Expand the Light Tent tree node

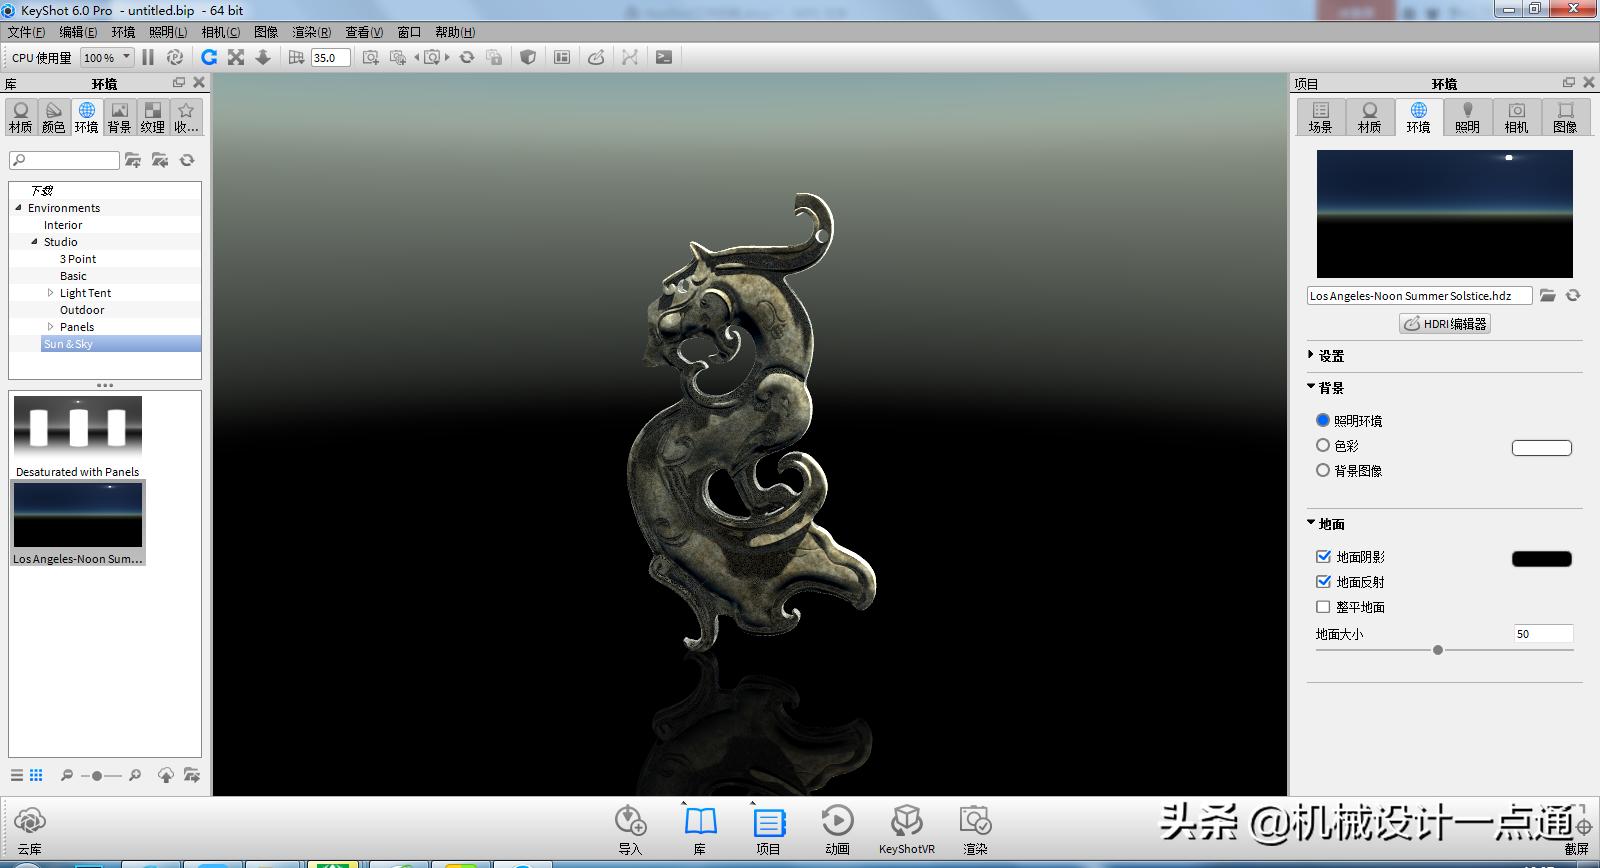click(51, 293)
